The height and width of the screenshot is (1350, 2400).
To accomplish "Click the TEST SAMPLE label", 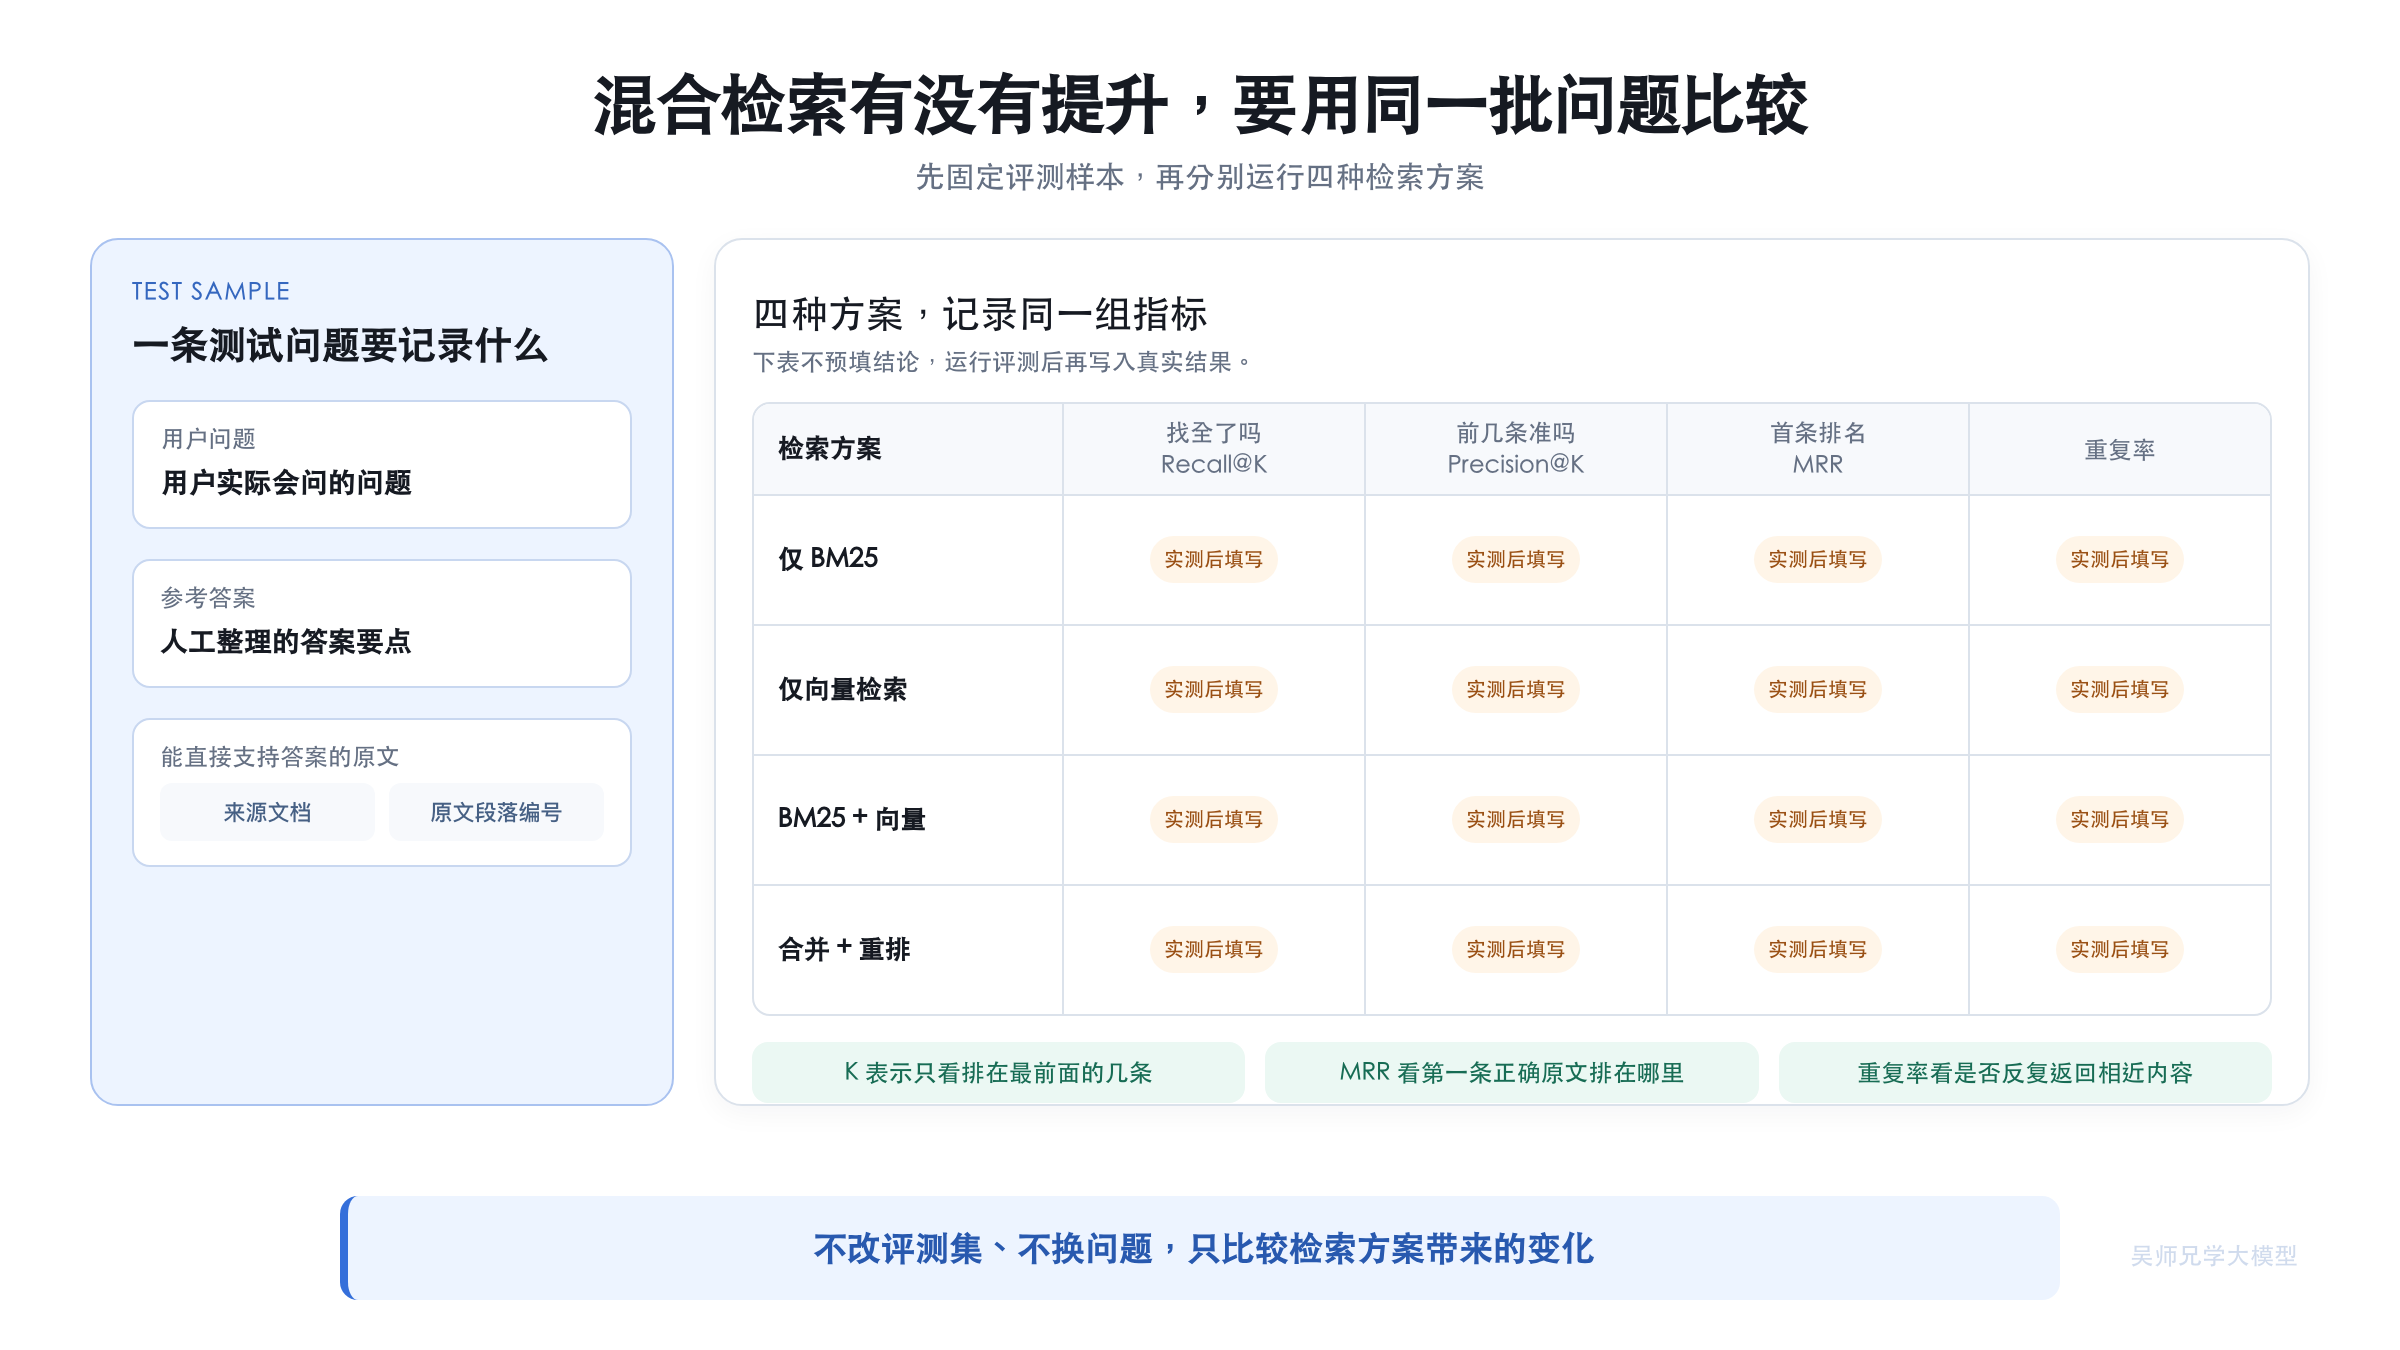I will [x=210, y=291].
